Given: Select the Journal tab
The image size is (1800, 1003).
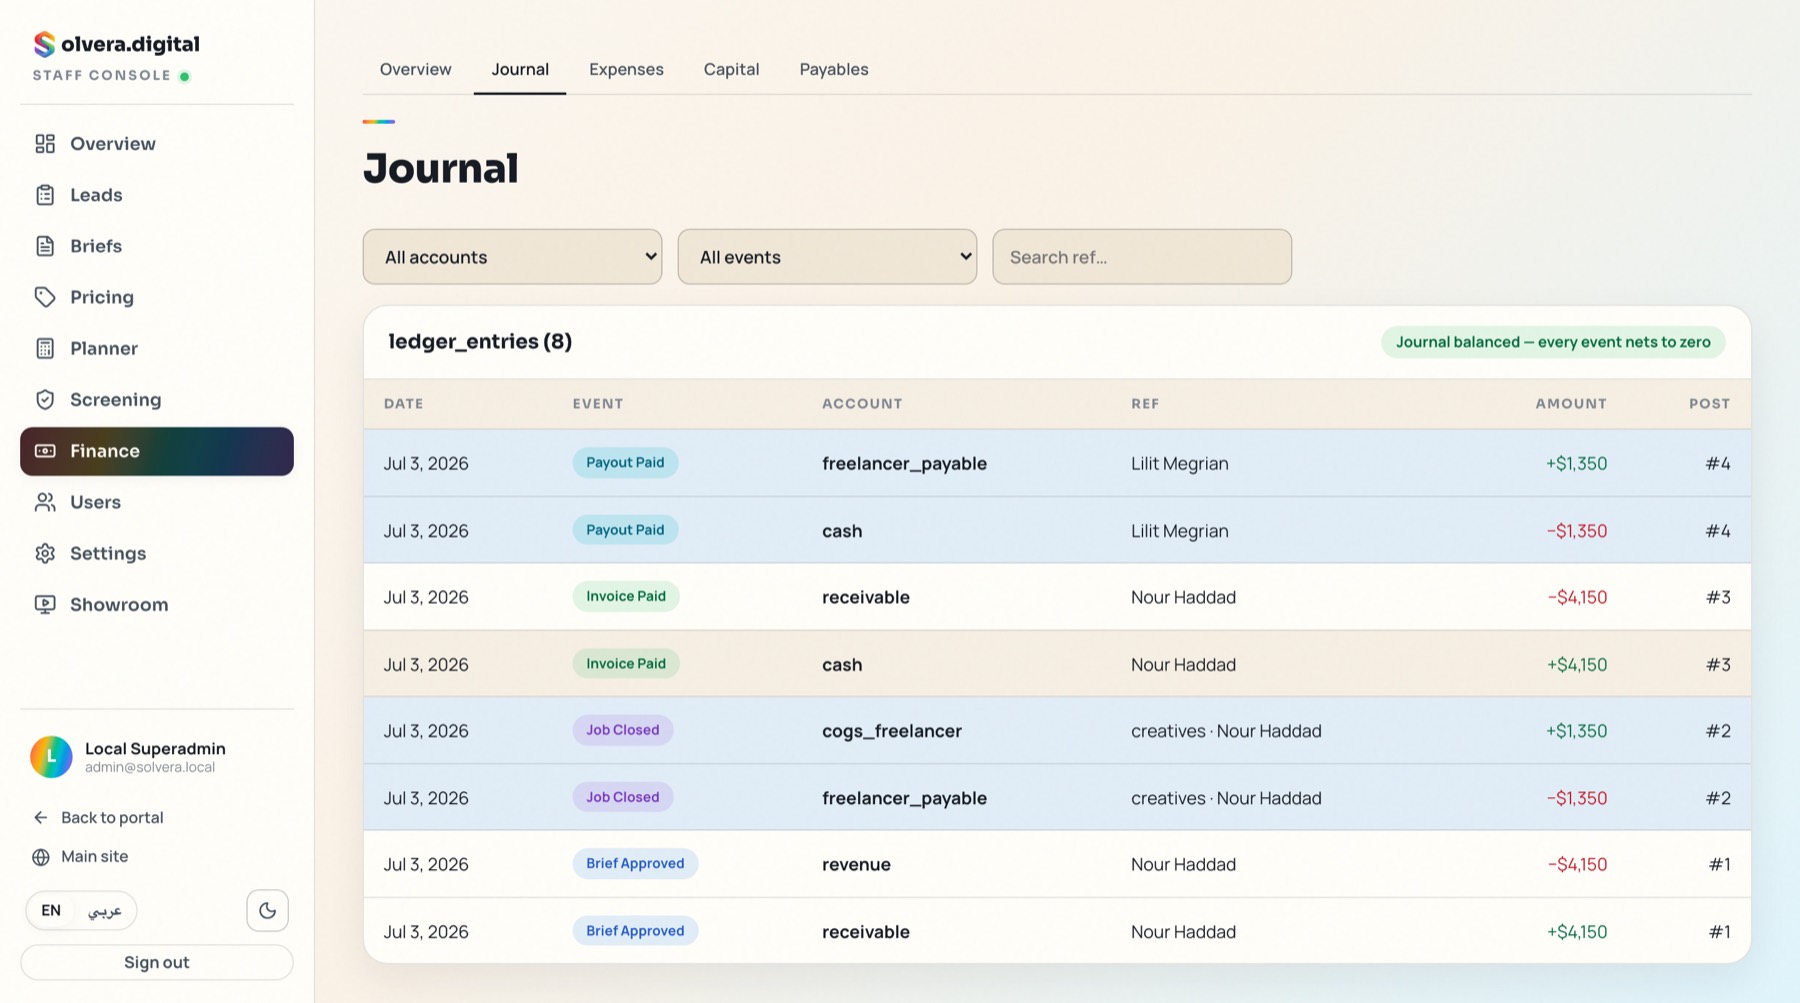Looking at the screenshot, I should 520,69.
